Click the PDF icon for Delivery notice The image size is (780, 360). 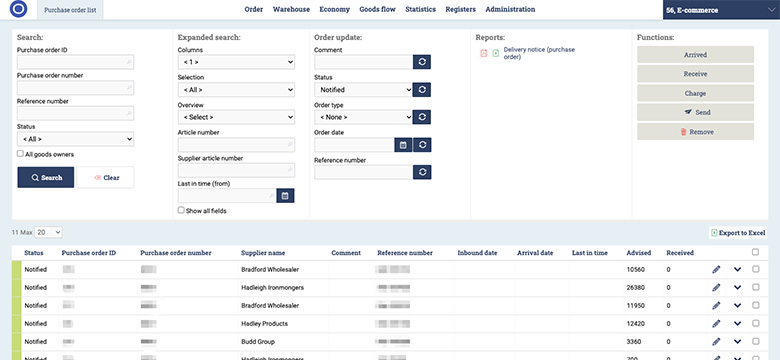pyautogui.click(x=484, y=53)
